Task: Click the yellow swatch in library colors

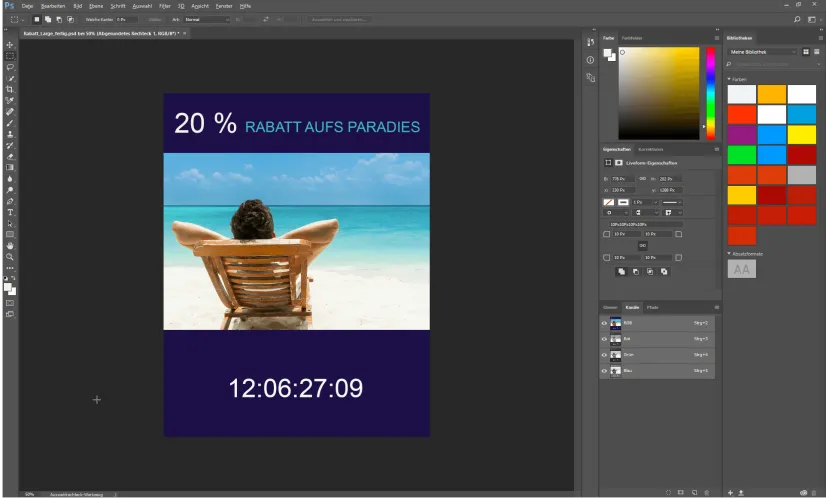Action: pos(802,134)
